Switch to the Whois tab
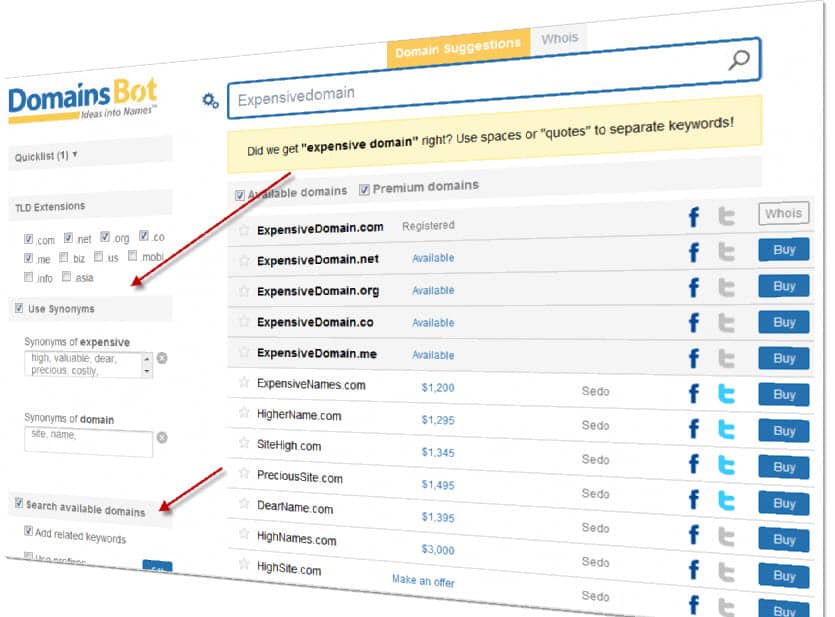Screen dimensions: 835x617 560,38
